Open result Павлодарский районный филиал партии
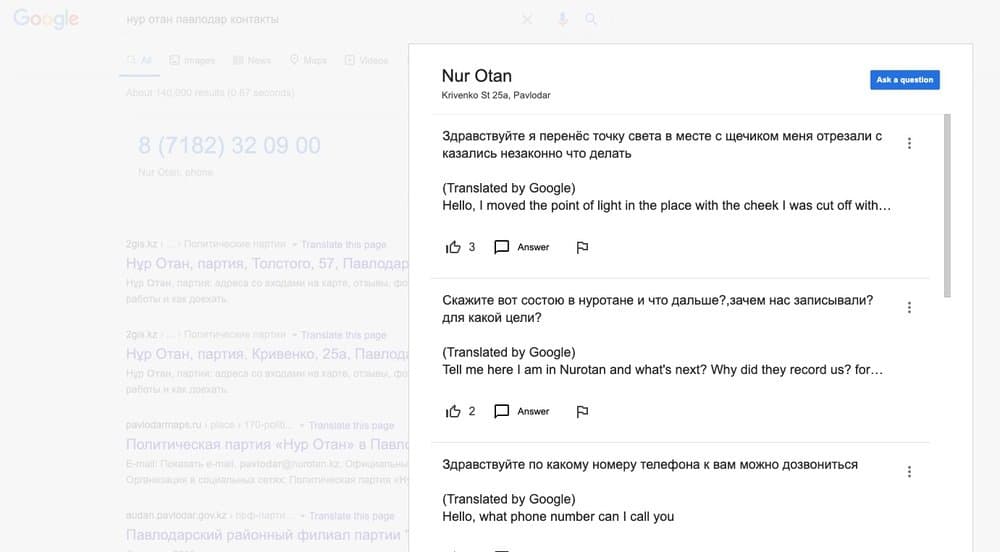The width and height of the screenshot is (1000, 552). point(267,535)
